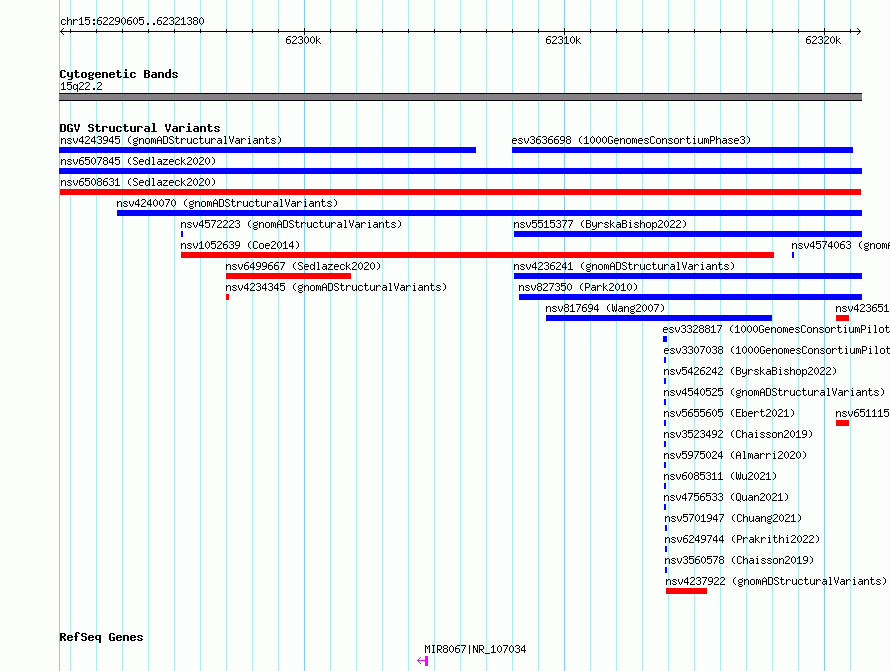Click the red bar under nsv4237922

click(x=686, y=591)
